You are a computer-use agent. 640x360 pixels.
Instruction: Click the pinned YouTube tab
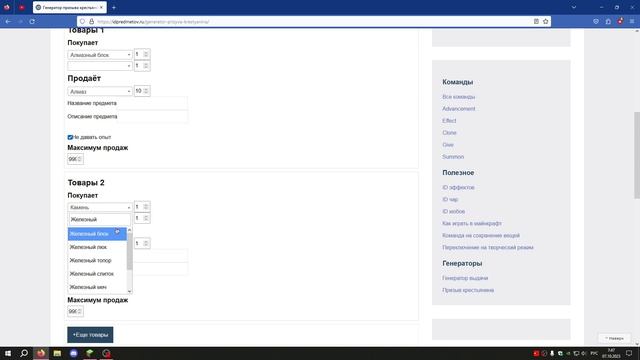[22, 7]
